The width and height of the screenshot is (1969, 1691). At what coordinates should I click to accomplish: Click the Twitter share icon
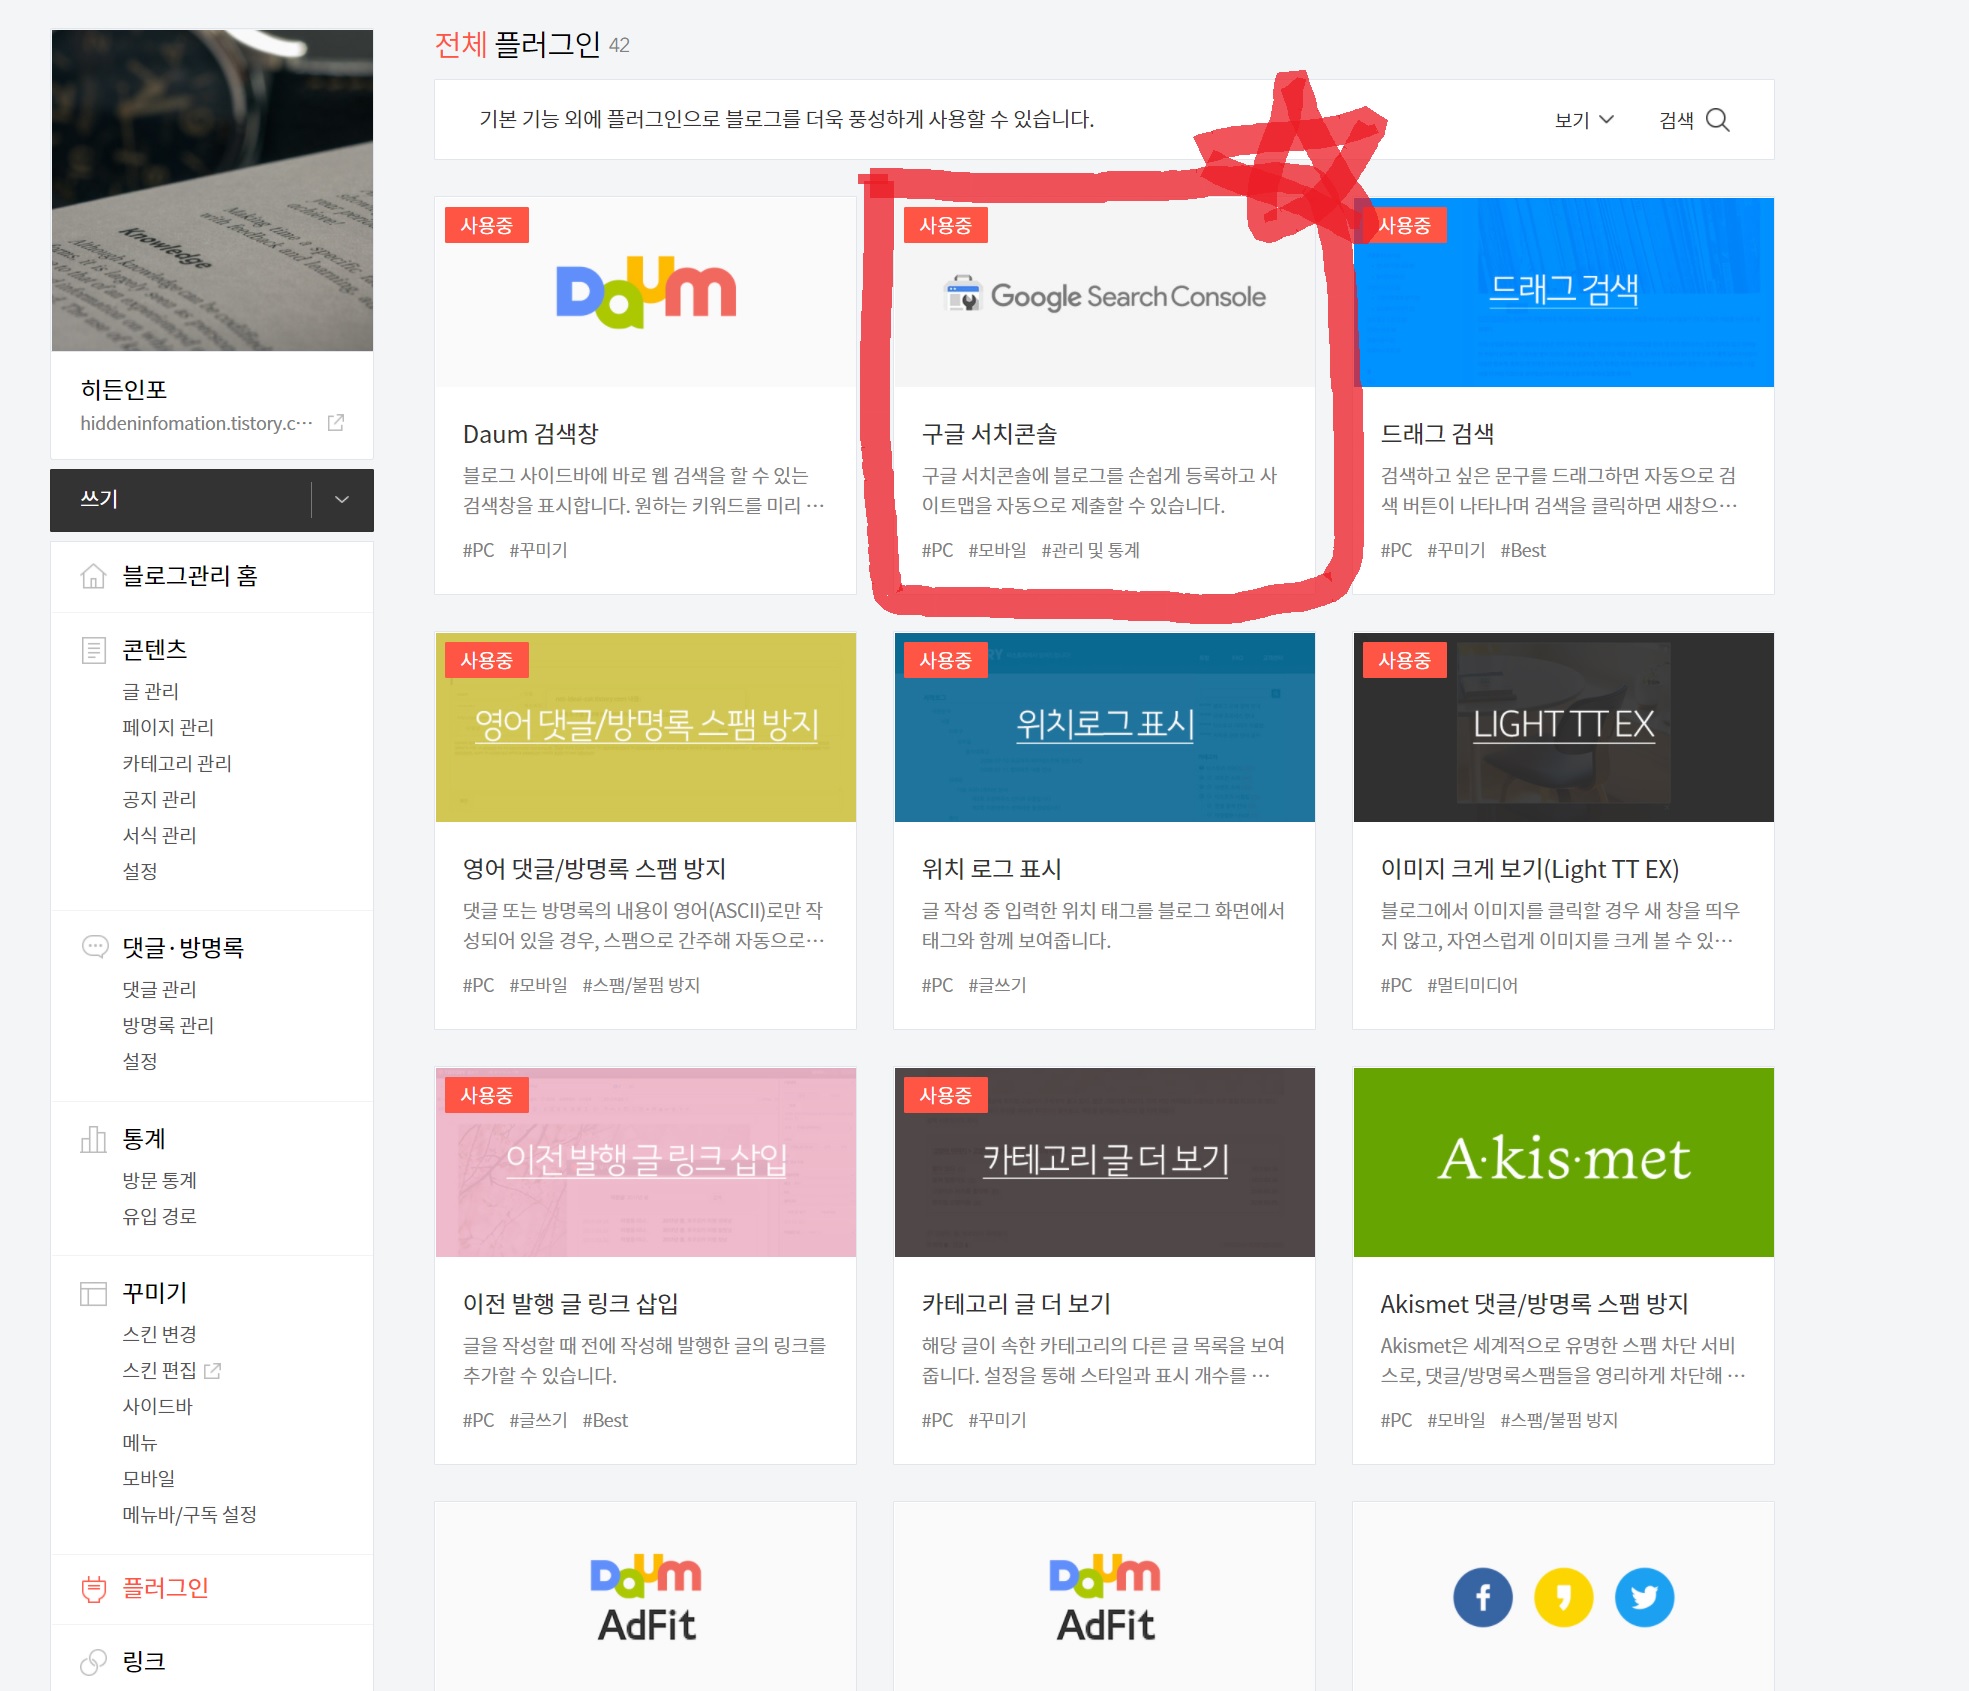tap(1644, 1597)
